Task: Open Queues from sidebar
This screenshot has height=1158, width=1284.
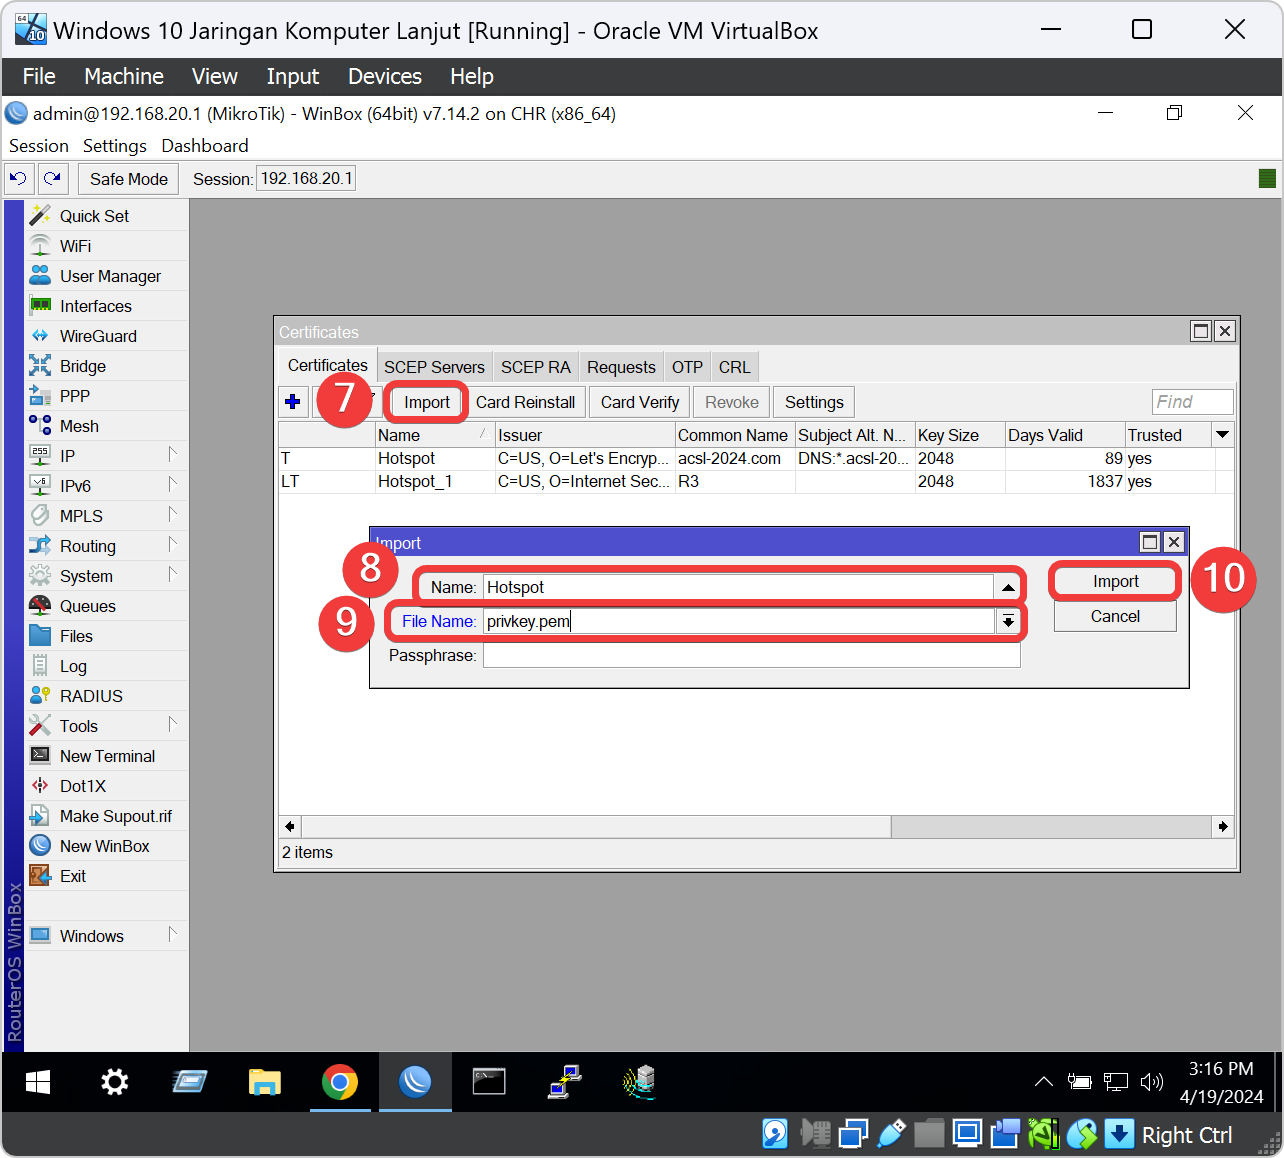Action: pyautogui.click(x=87, y=606)
